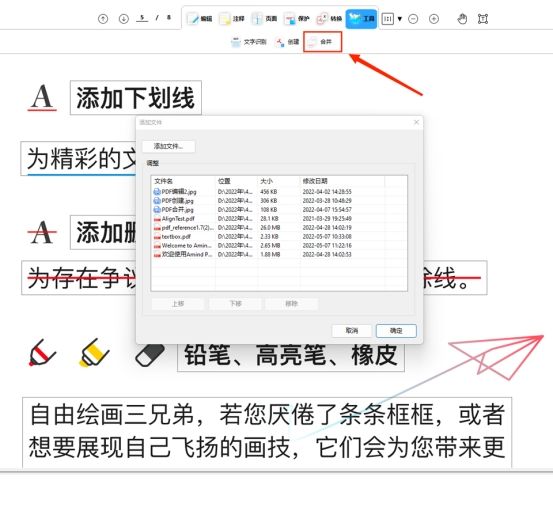This screenshot has width=553, height=507.
Task: Click the PDF icon beside Welcome to Amin...
Action: point(157,246)
